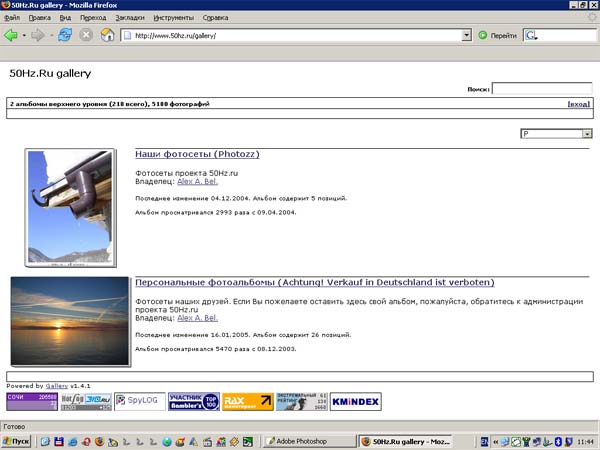Click text Альбом просматривался 5470 раза
The width and height of the screenshot is (600, 450).
[193, 349]
